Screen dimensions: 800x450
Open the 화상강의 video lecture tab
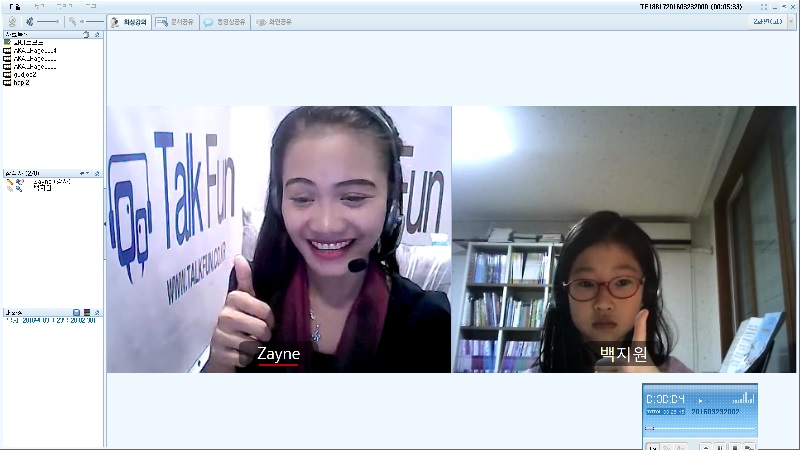[x=129, y=21]
